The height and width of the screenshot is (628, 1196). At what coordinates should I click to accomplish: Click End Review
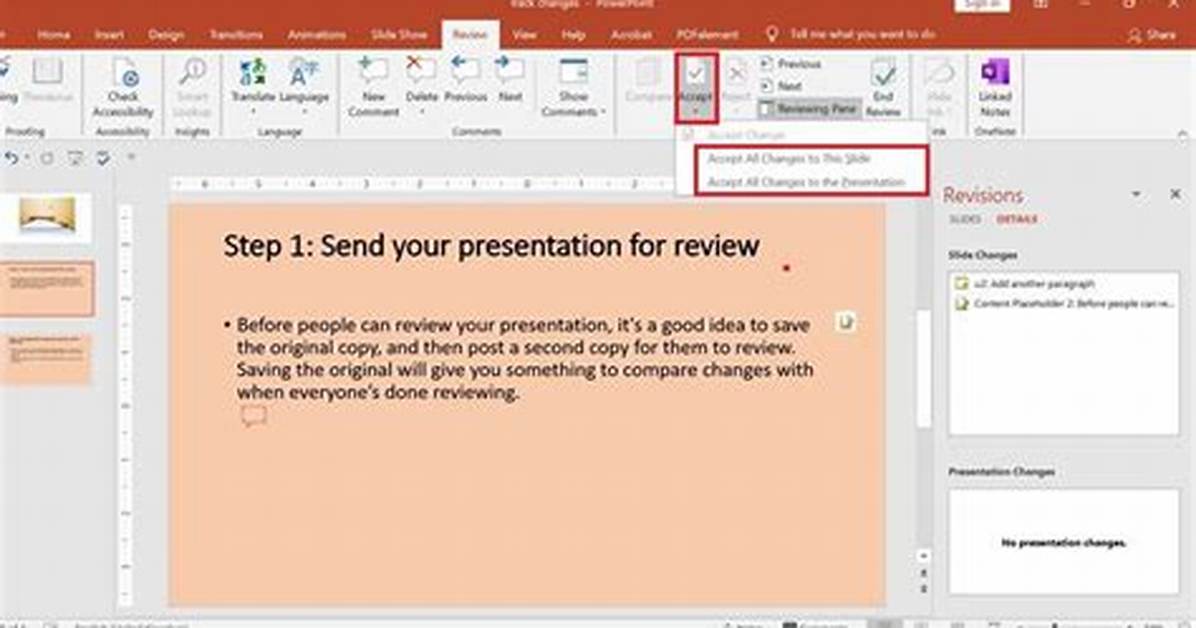pyautogui.click(x=883, y=89)
